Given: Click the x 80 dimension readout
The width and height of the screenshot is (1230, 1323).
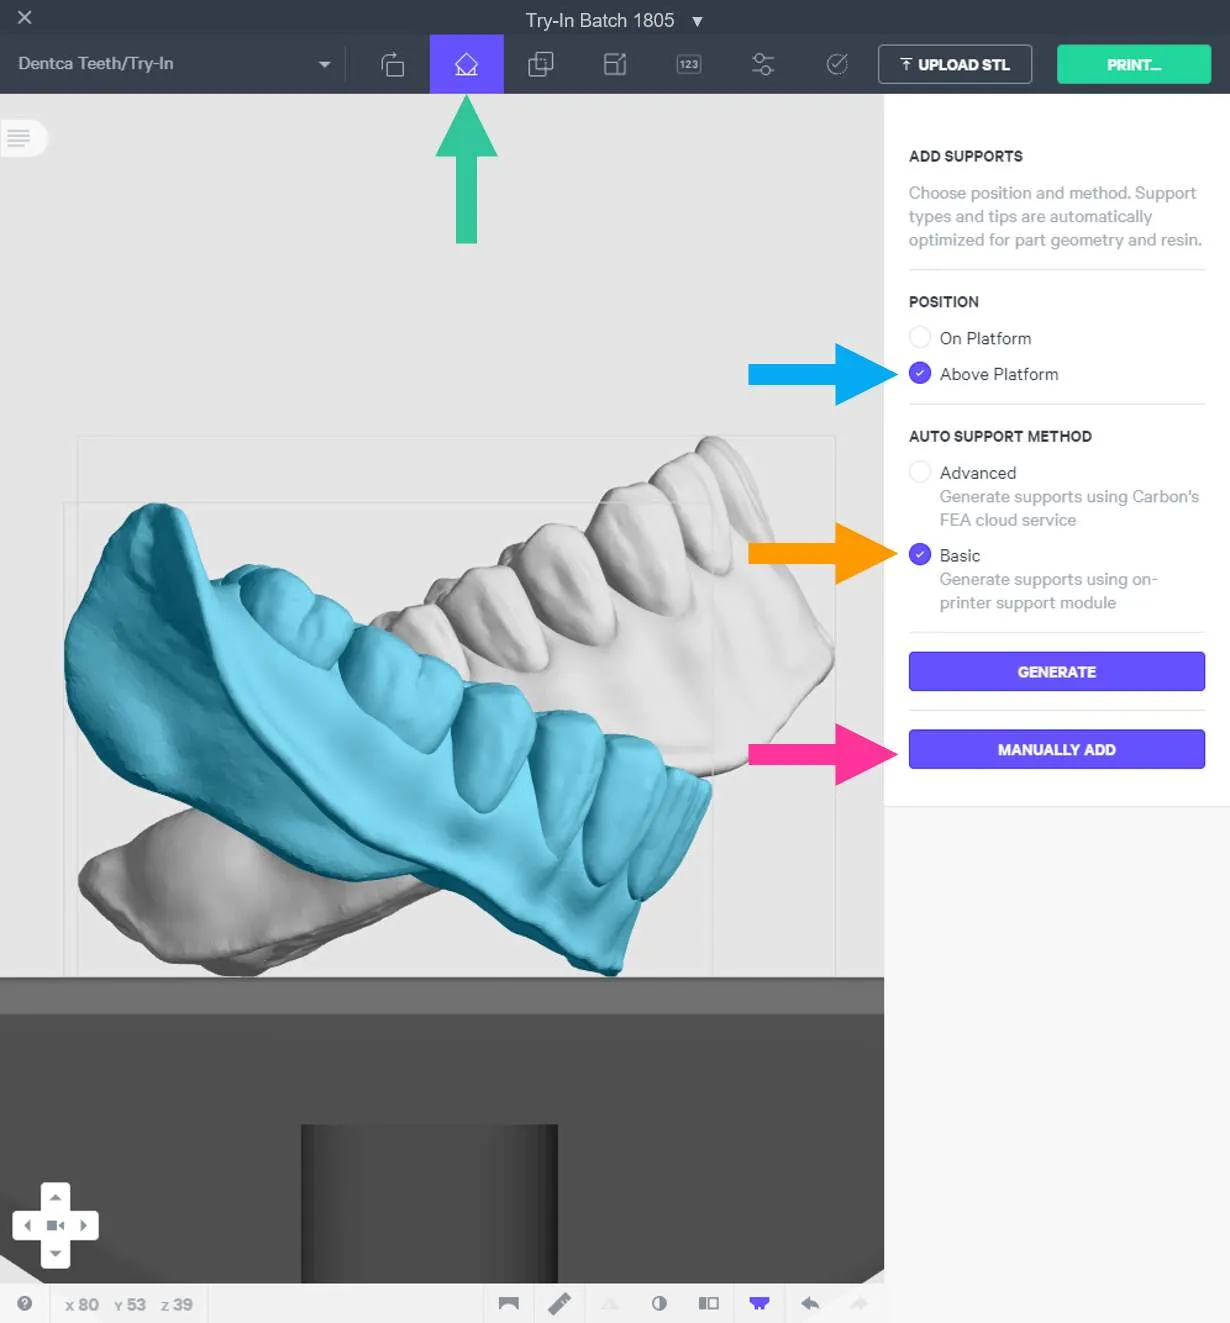Looking at the screenshot, I should 82,1304.
